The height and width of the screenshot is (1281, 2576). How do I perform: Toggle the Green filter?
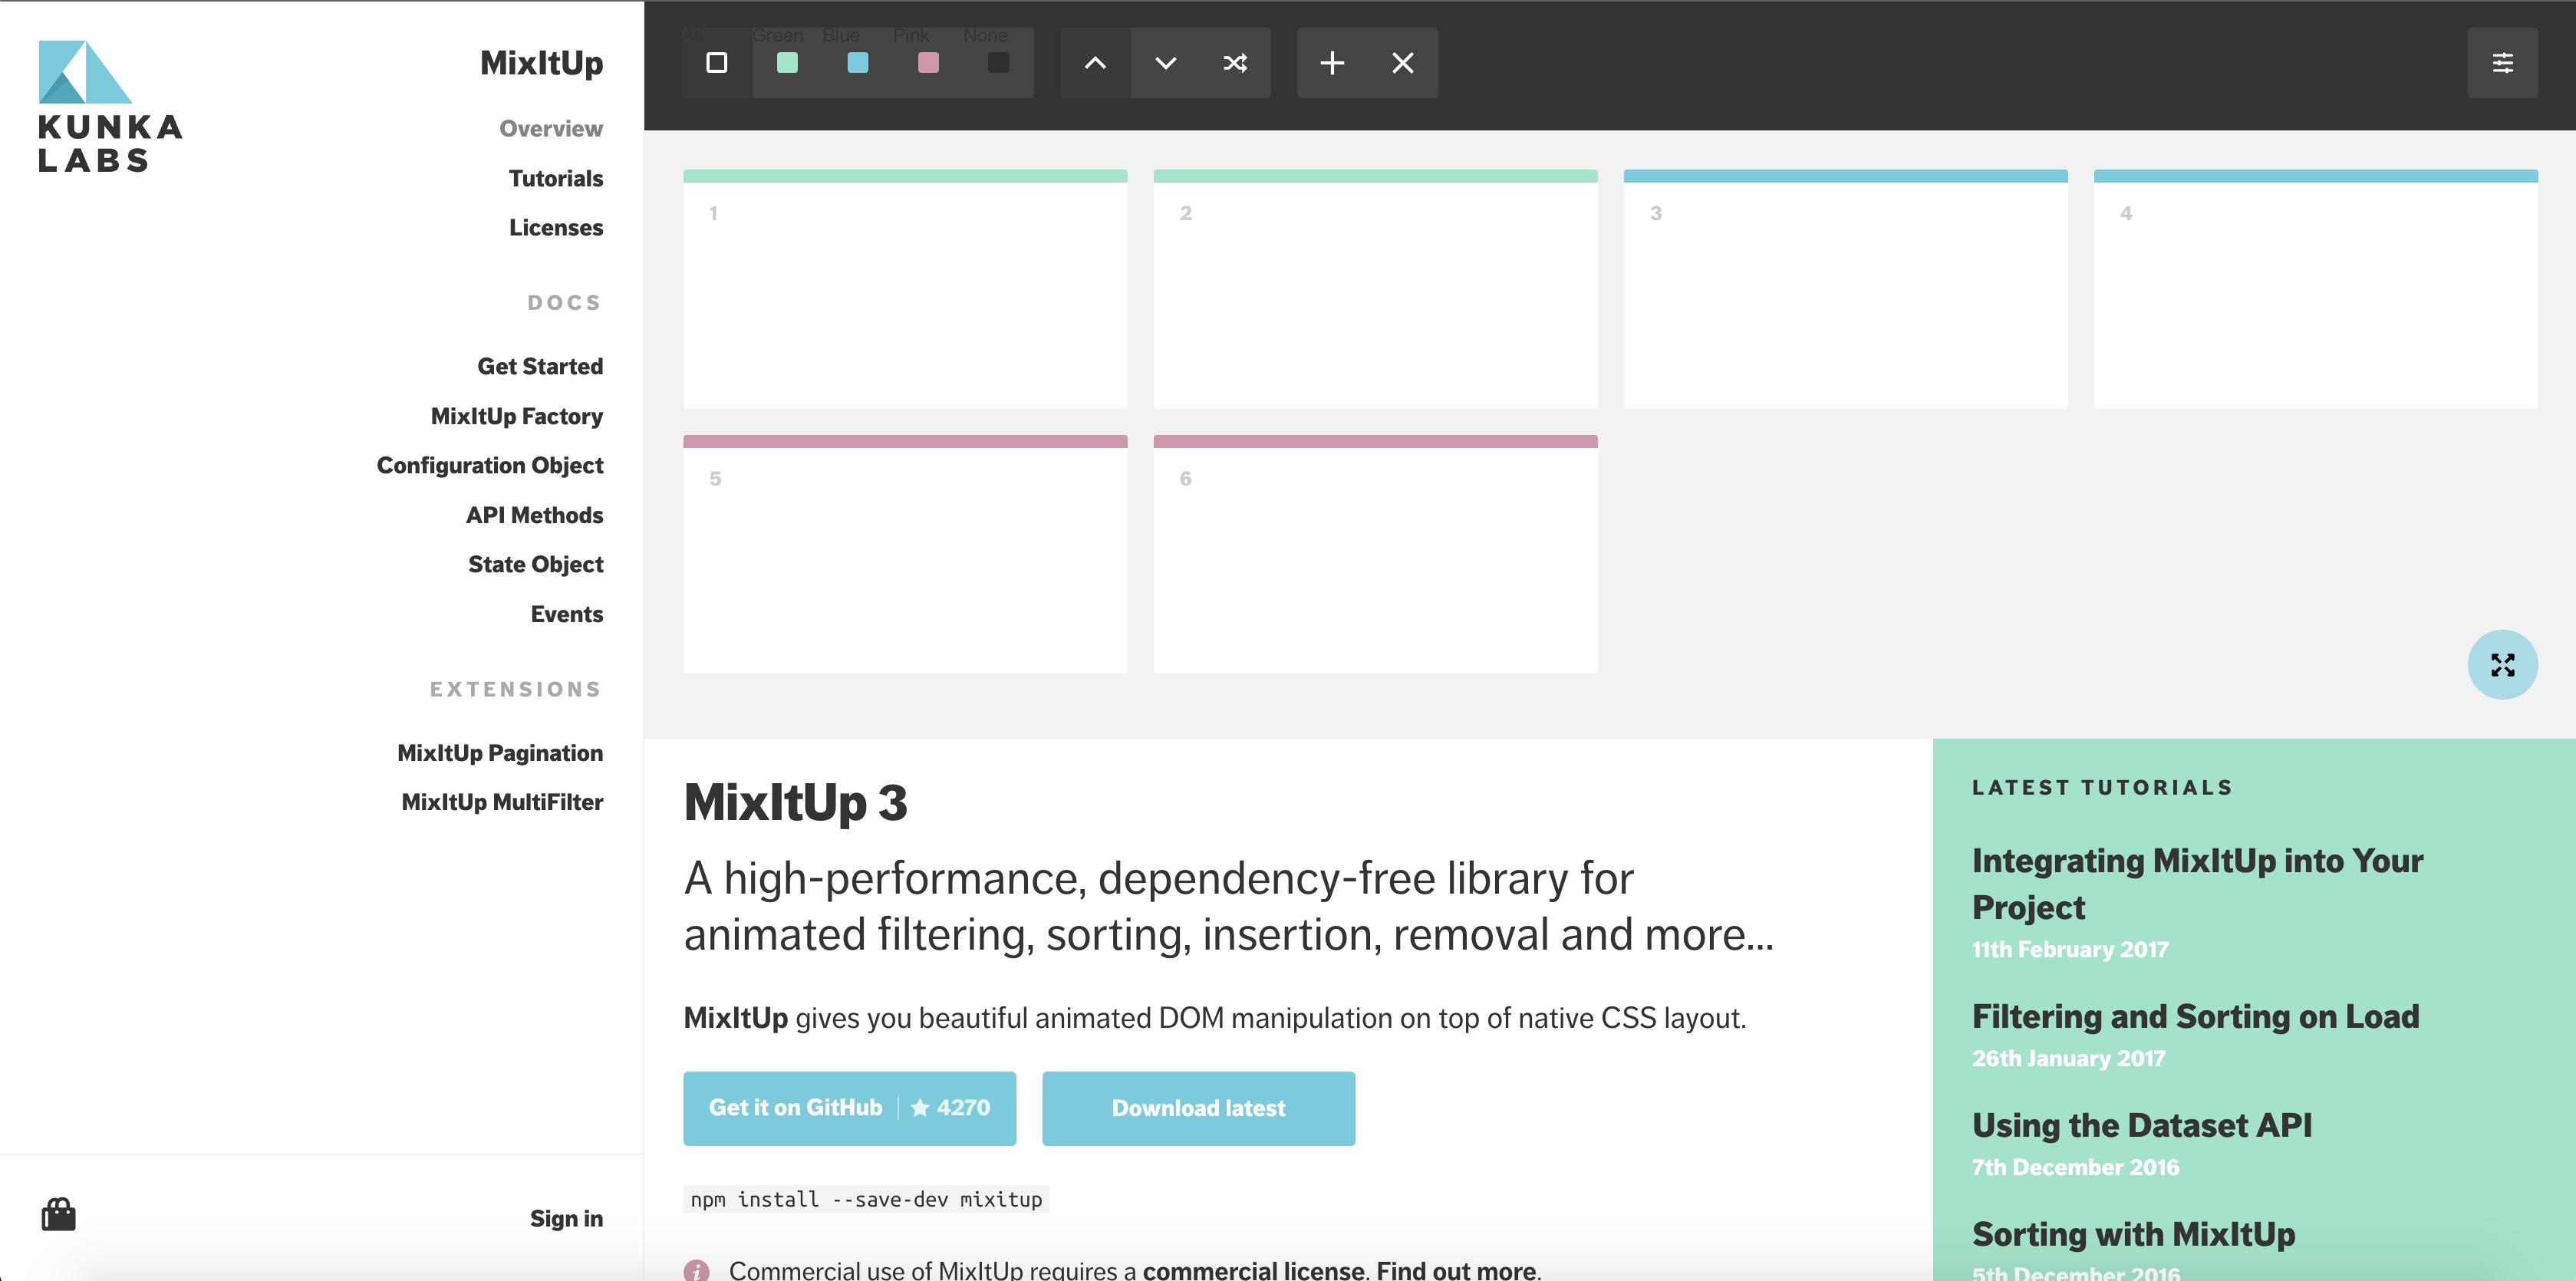point(787,63)
